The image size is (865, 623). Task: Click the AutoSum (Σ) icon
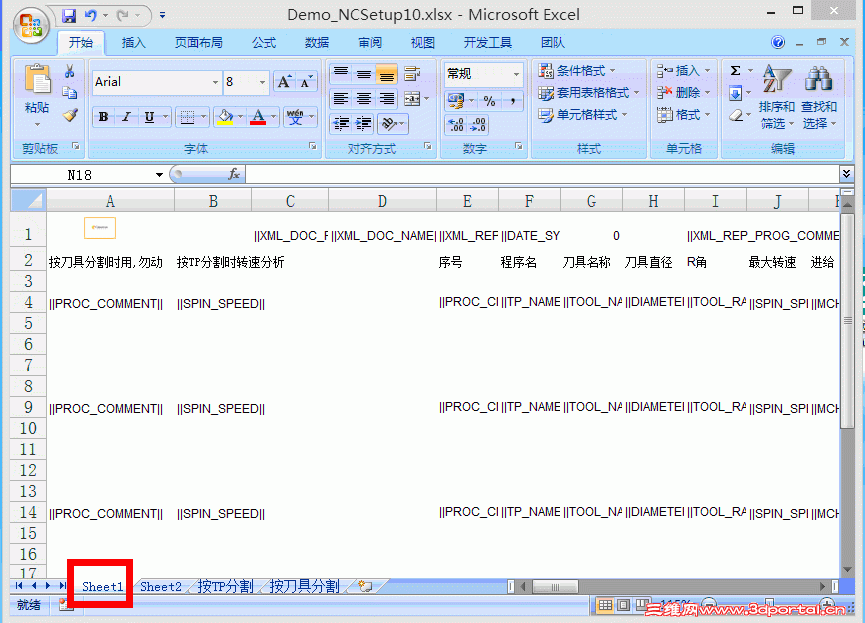pos(735,70)
